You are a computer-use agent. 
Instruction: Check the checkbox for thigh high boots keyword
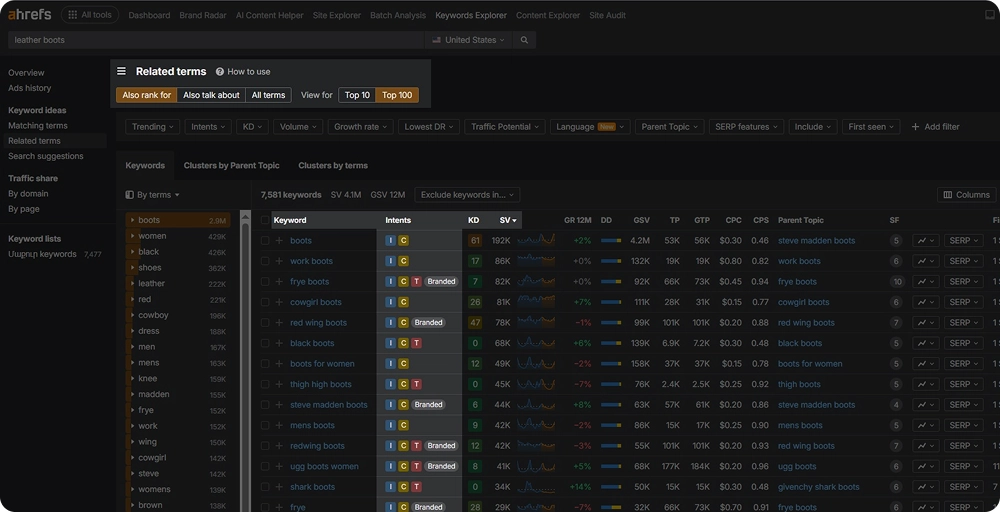pyautogui.click(x=265, y=384)
